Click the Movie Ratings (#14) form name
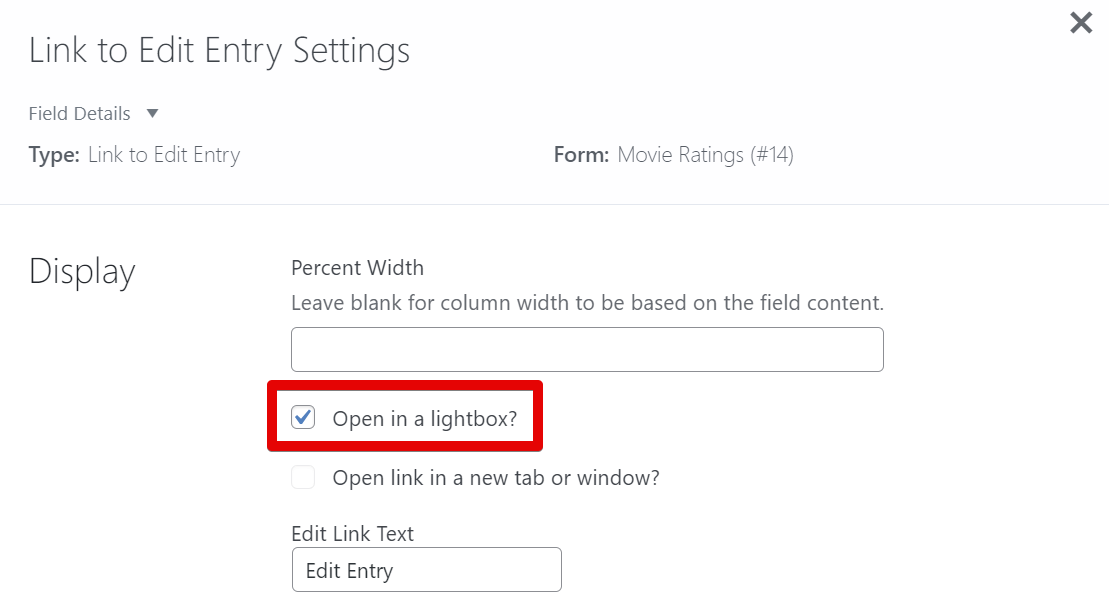The width and height of the screenshot is (1109, 608). 705,155
